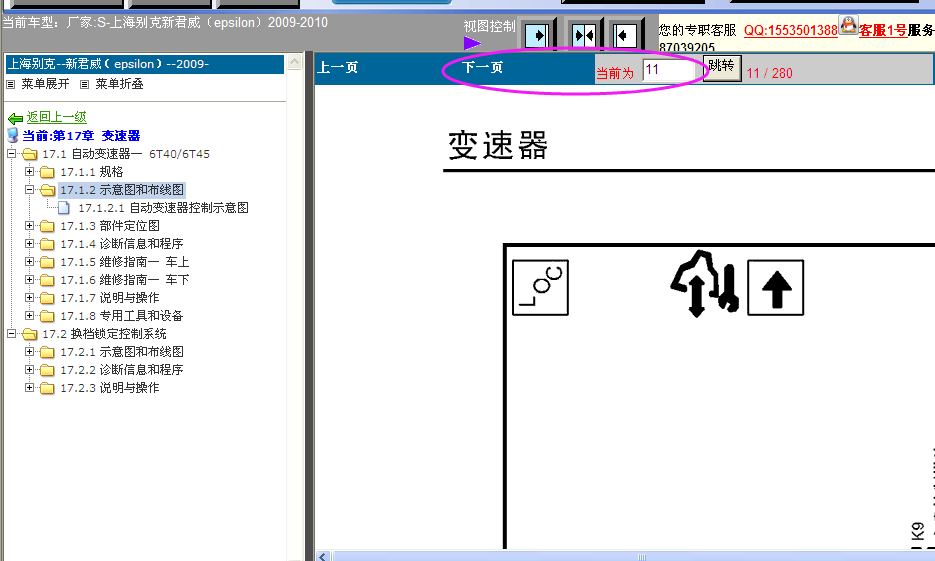Viewport: 935px width, 561px height.
Task: Click horizontal scrollbar left arrow
Action: [323, 556]
